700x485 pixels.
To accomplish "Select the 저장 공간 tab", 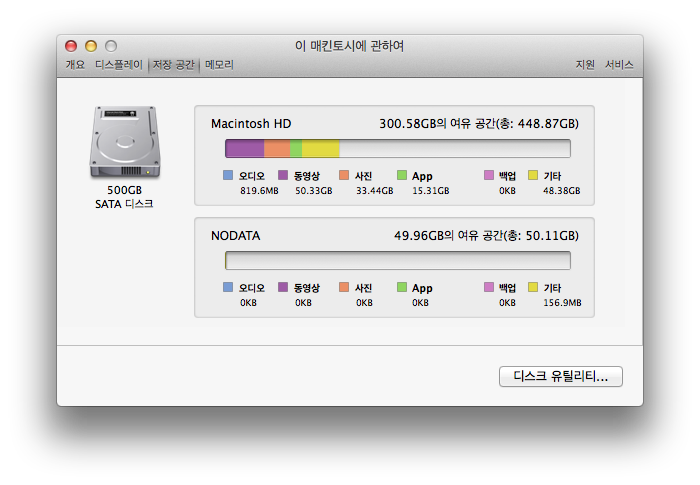I will (x=173, y=65).
